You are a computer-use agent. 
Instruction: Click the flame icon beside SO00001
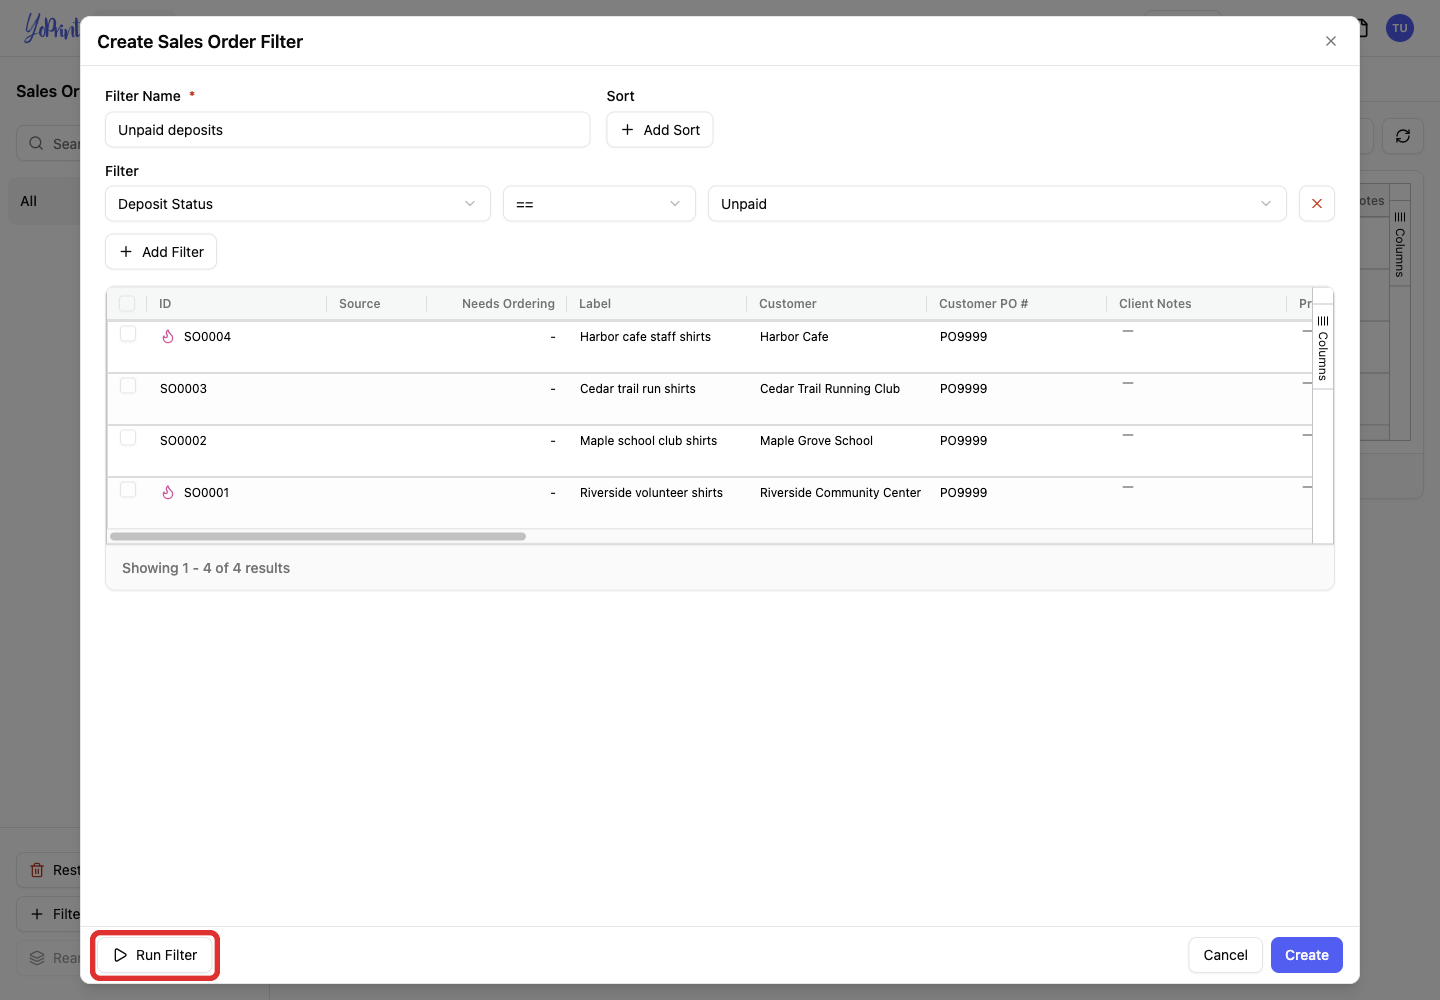pyautogui.click(x=168, y=493)
